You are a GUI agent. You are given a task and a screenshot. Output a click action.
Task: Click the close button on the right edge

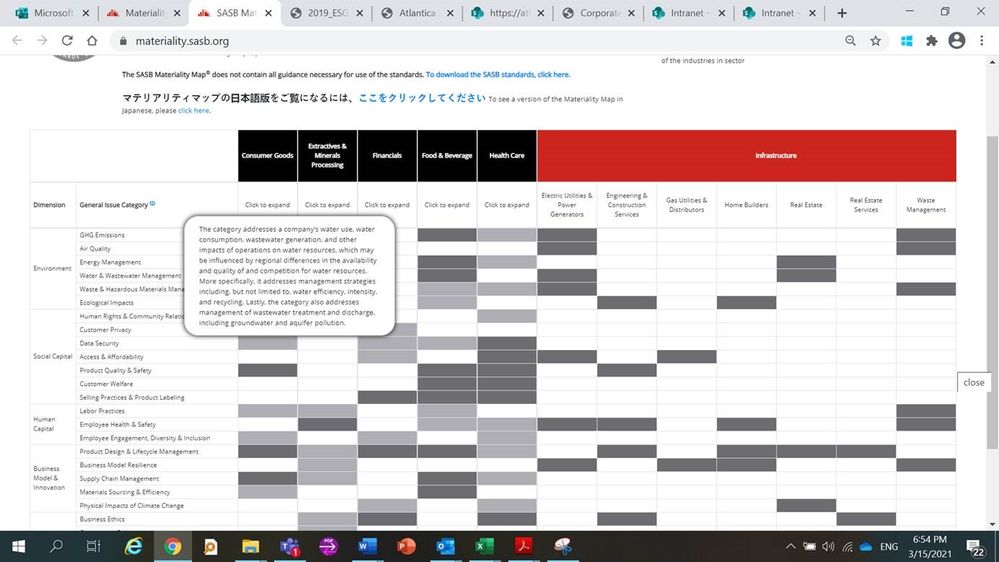click(x=974, y=382)
